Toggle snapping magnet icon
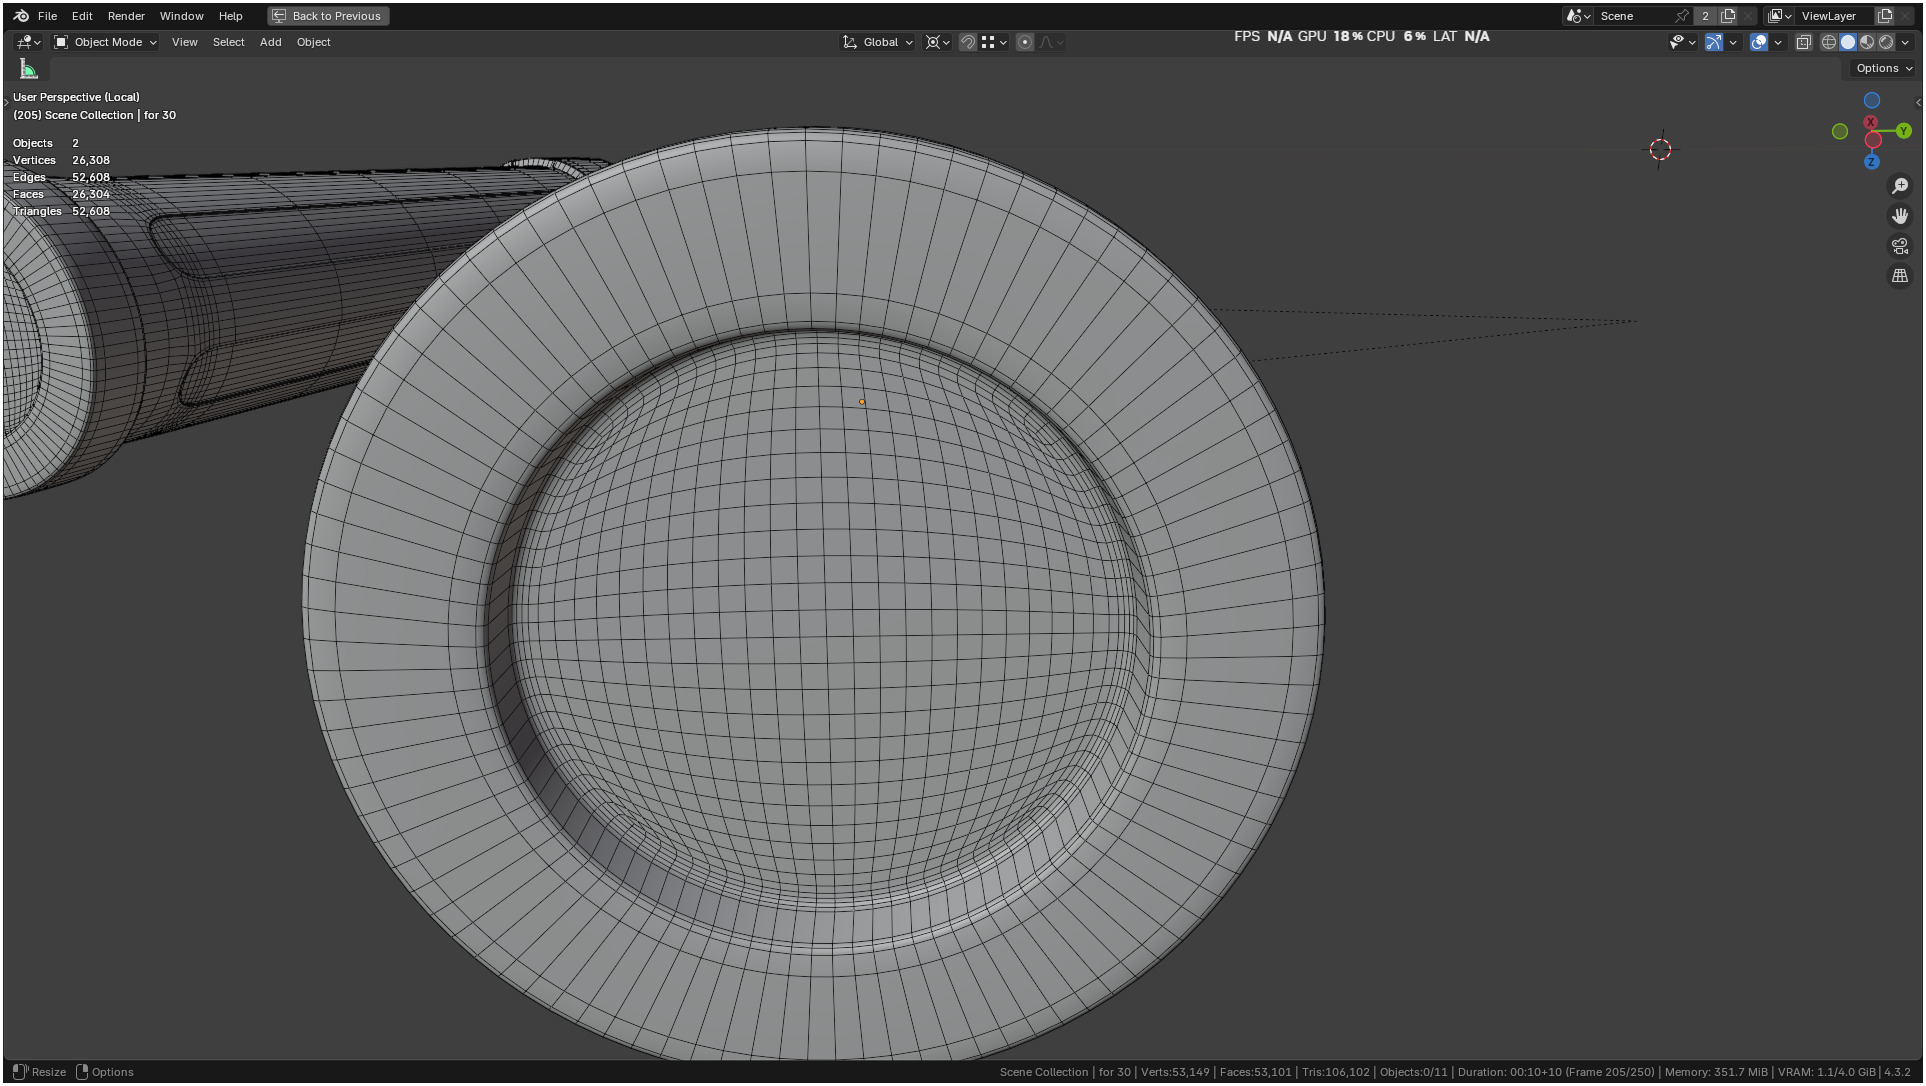The height and width of the screenshot is (1086, 1926). point(967,42)
